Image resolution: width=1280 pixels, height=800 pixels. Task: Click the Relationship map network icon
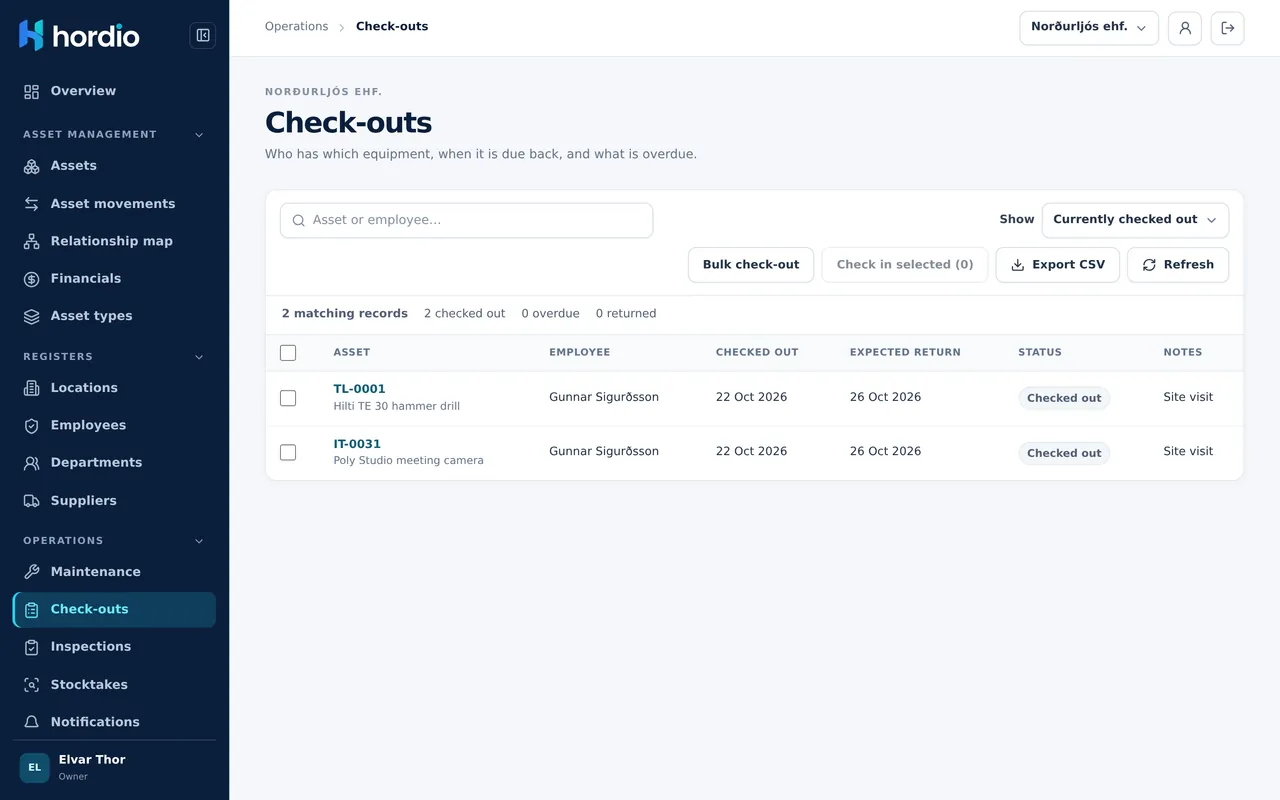[32, 241]
